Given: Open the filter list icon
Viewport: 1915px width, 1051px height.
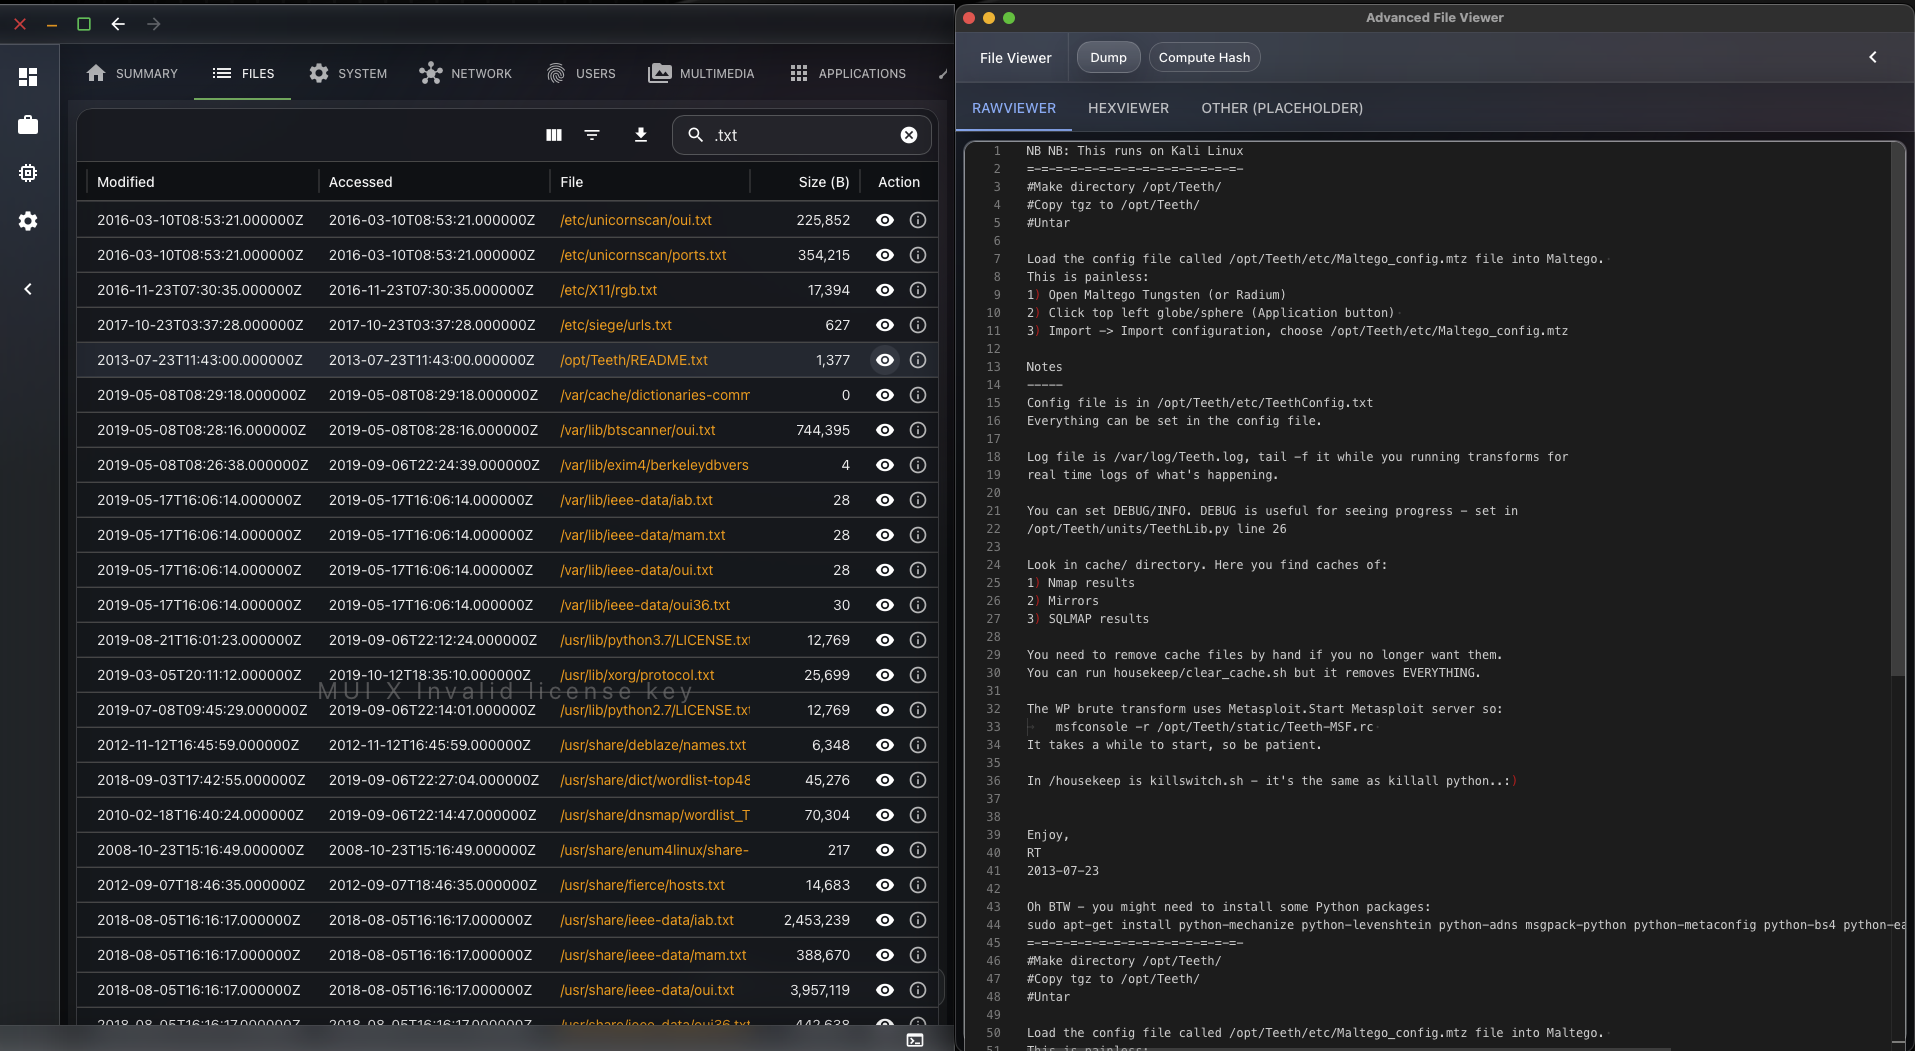Looking at the screenshot, I should click(x=592, y=135).
